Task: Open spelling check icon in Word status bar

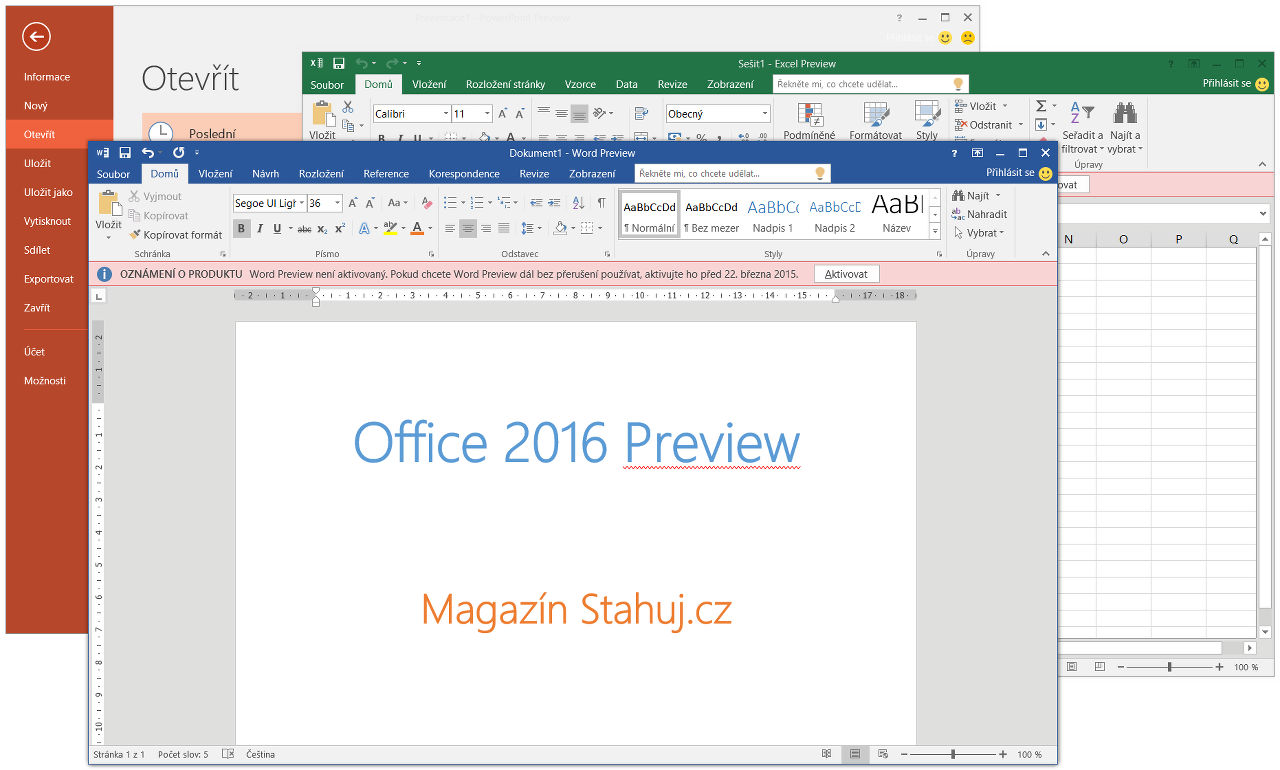Action: pos(228,754)
